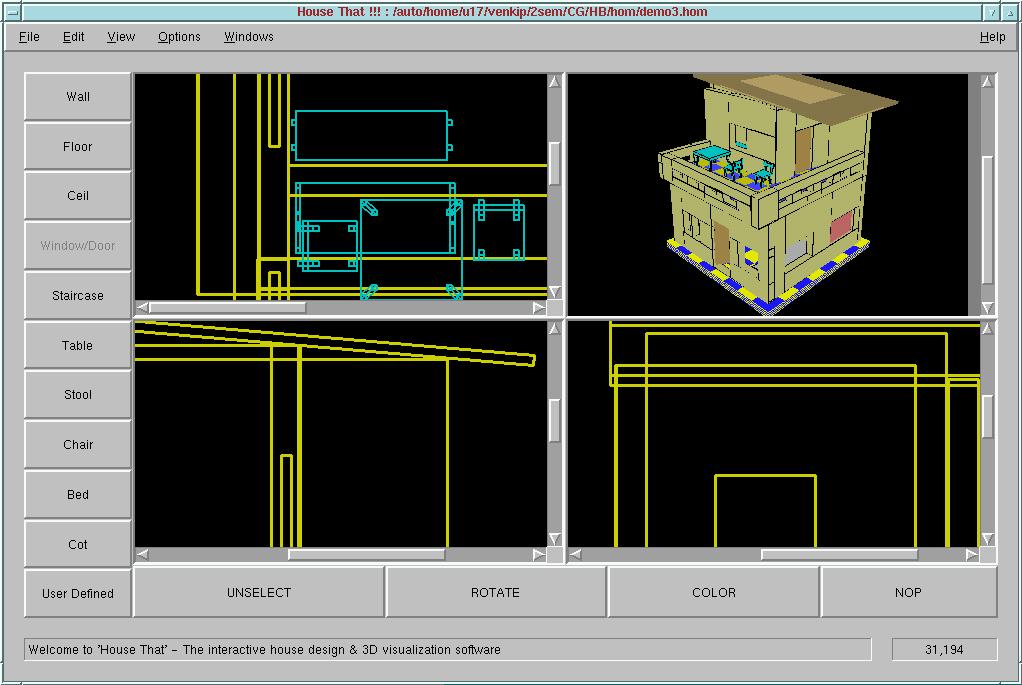
Task: Click bottom-right view scroll down arrow
Action: point(987,538)
